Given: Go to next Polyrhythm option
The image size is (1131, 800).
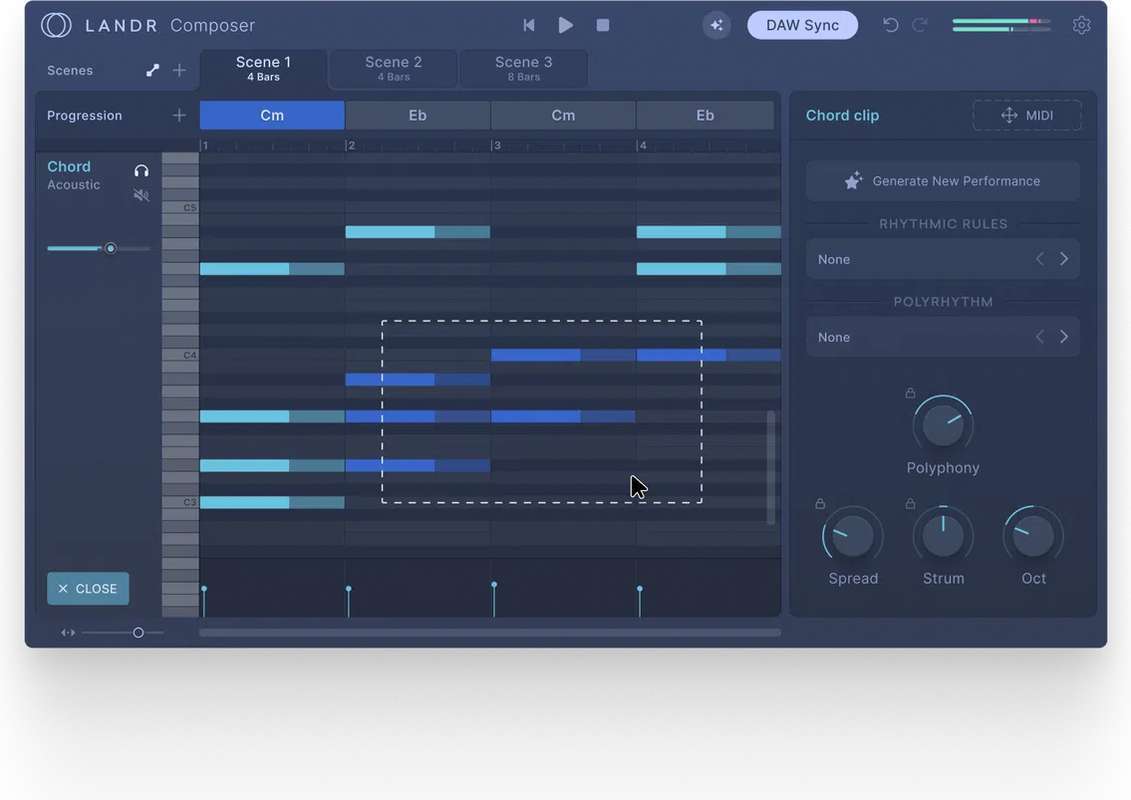Looking at the screenshot, I should 1064,337.
